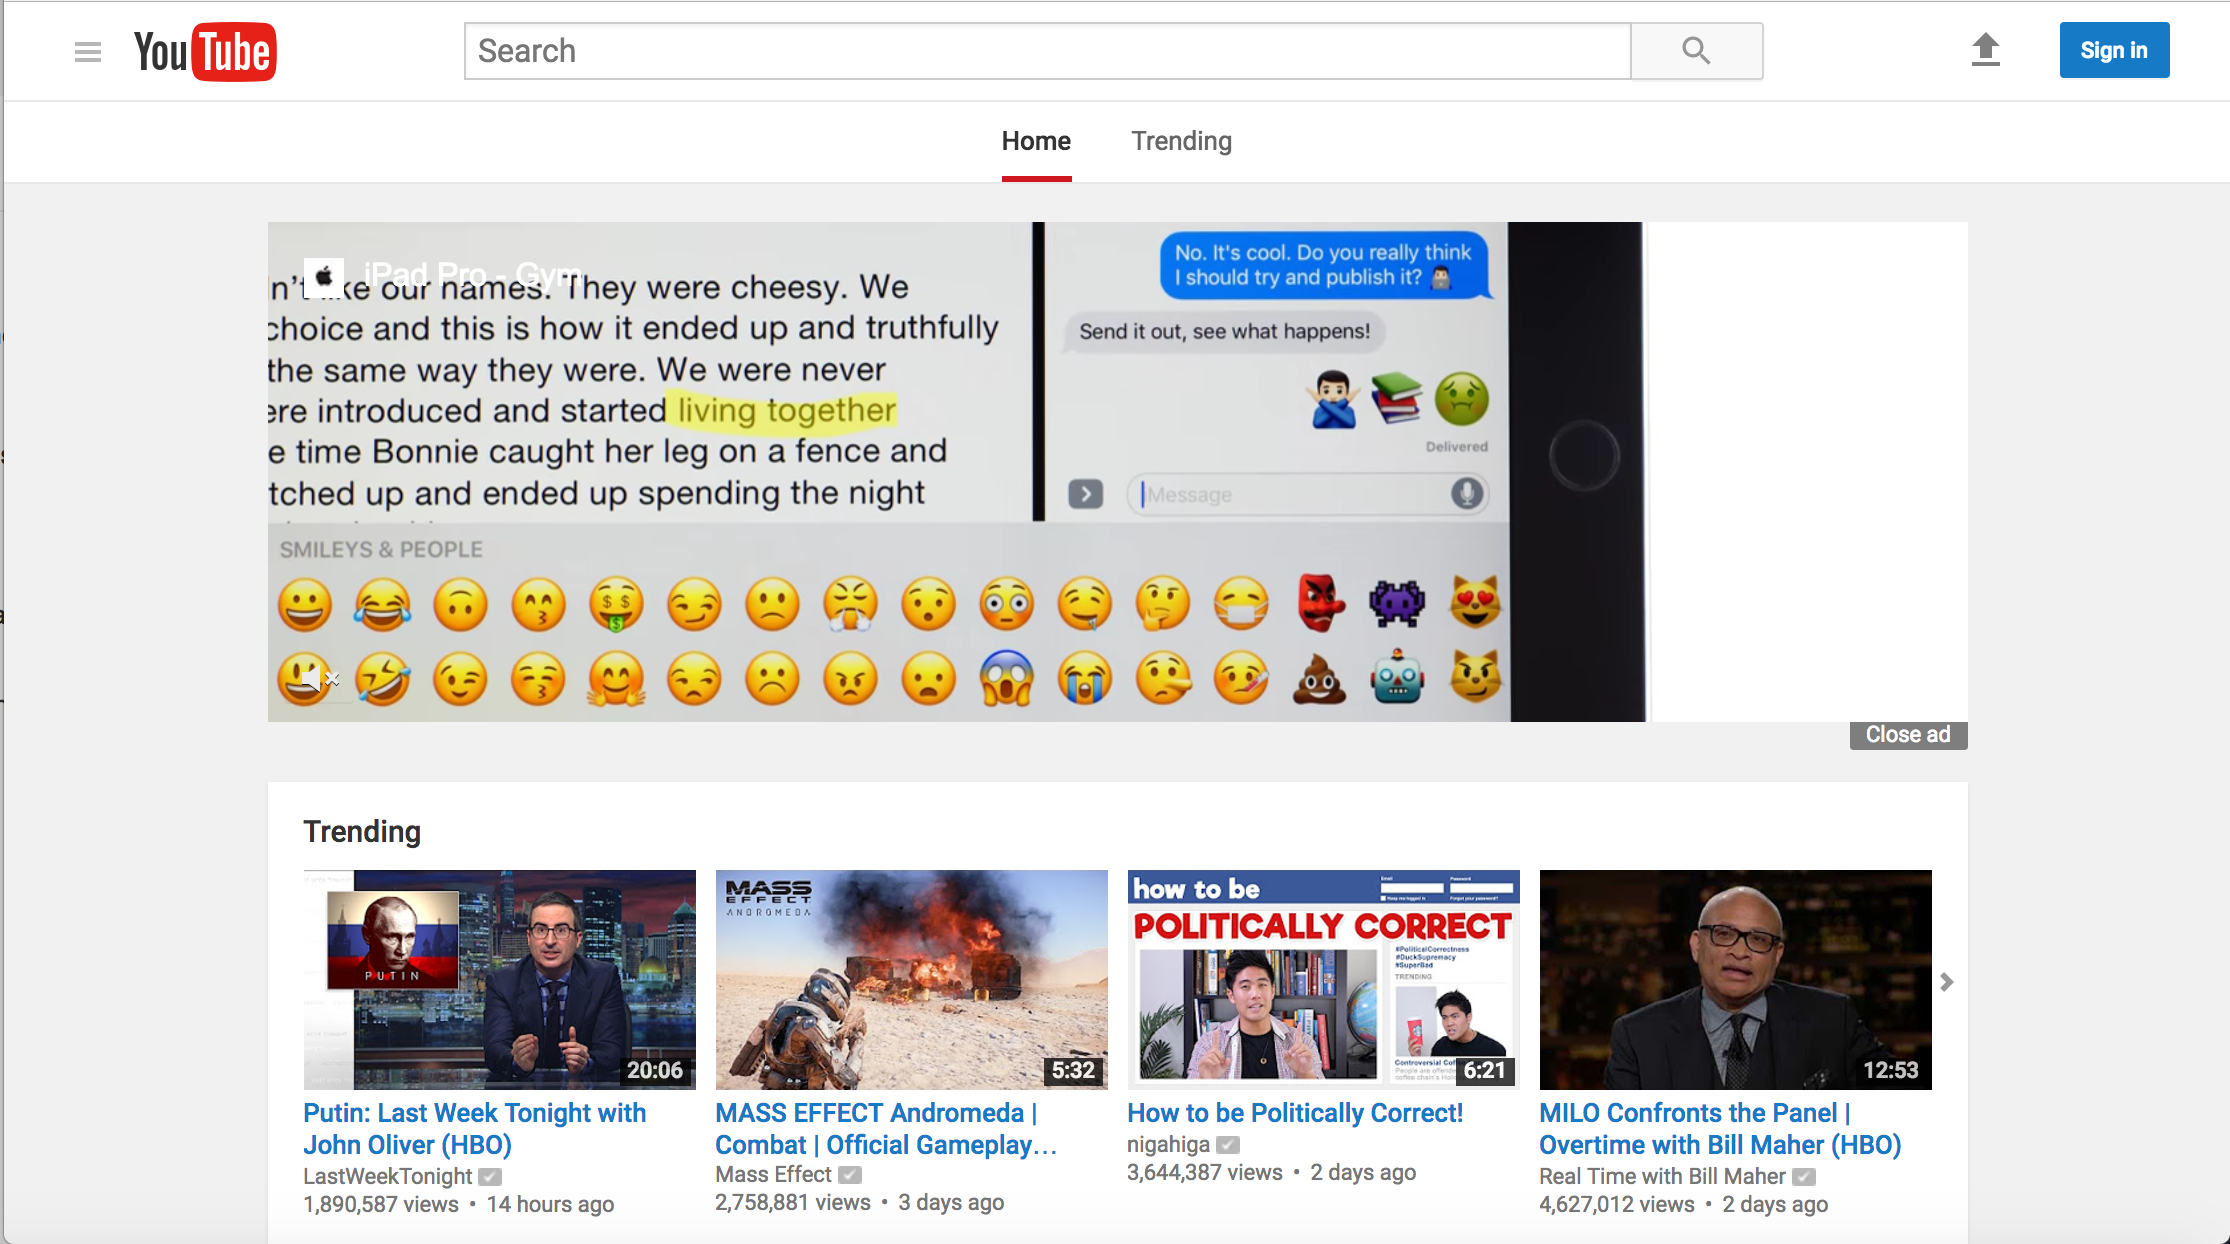Click the 20:06 duration badge
The height and width of the screenshot is (1244, 2230).
coord(655,1070)
